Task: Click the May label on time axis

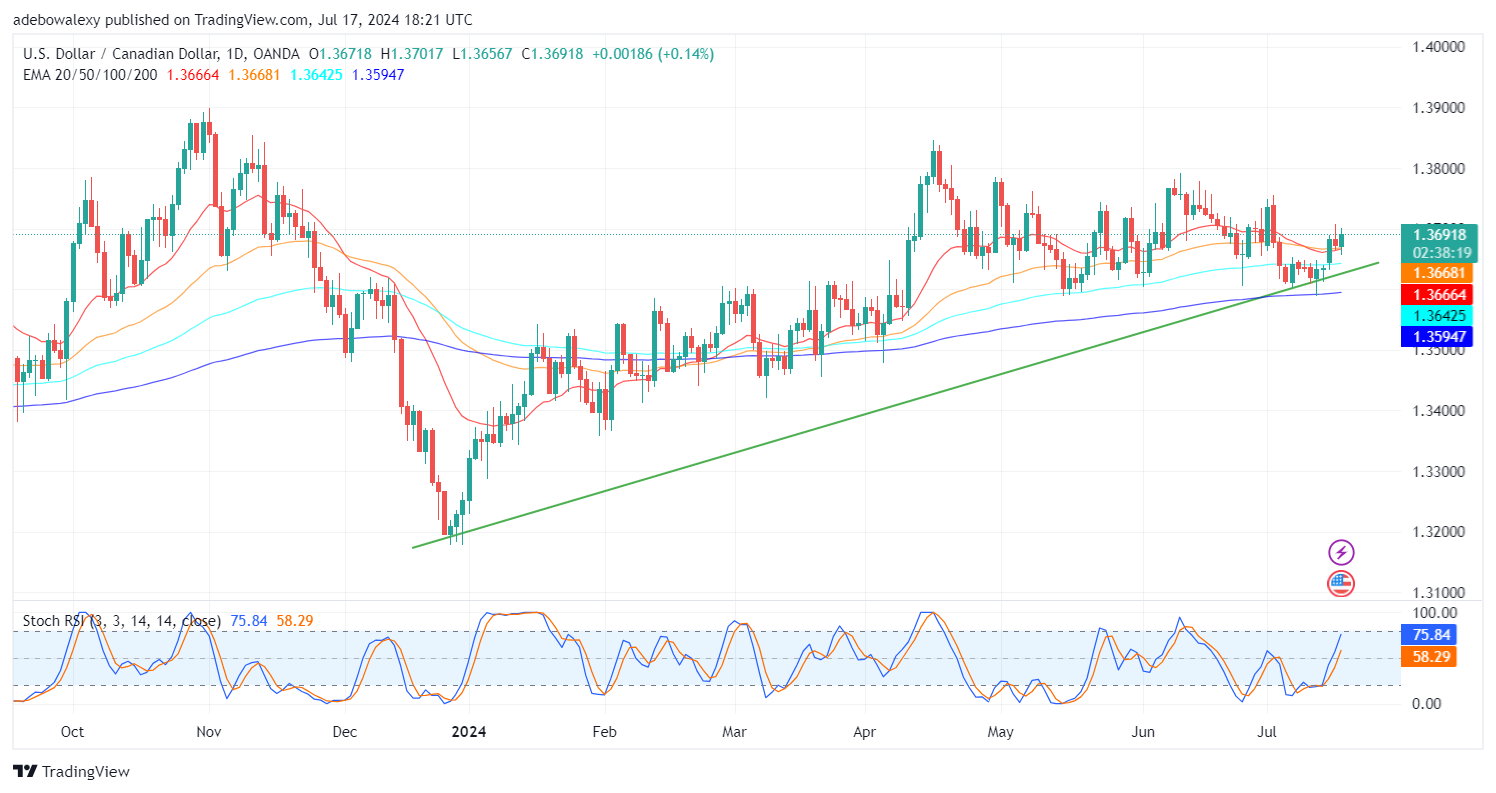Action: 1001,732
